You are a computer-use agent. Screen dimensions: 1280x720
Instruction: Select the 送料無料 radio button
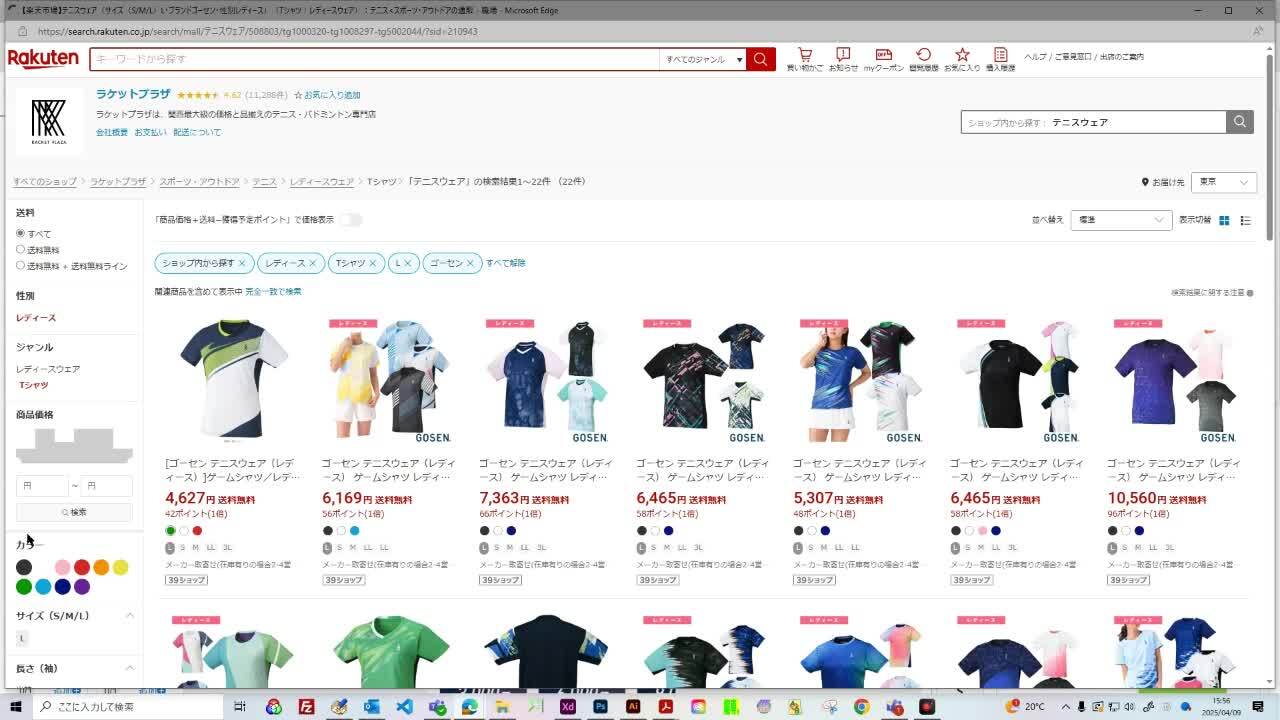point(20,249)
